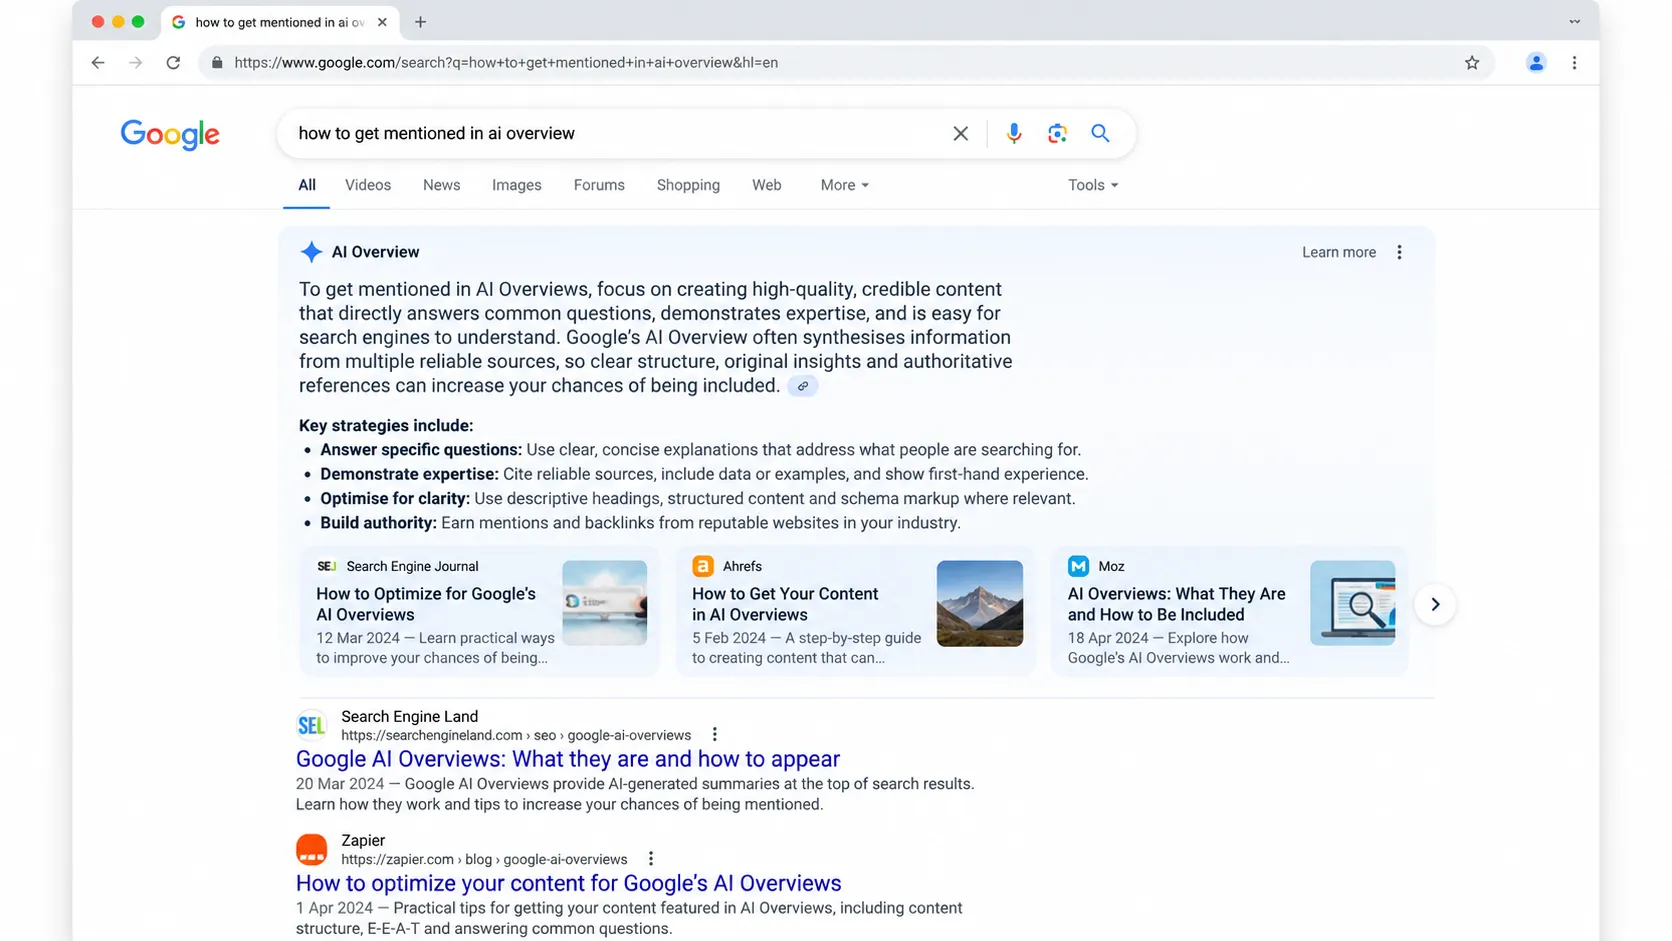The height and width of the screenshot is (941, 1672).
Task: Switch to the Videos tab
Action: click(368, 185)
